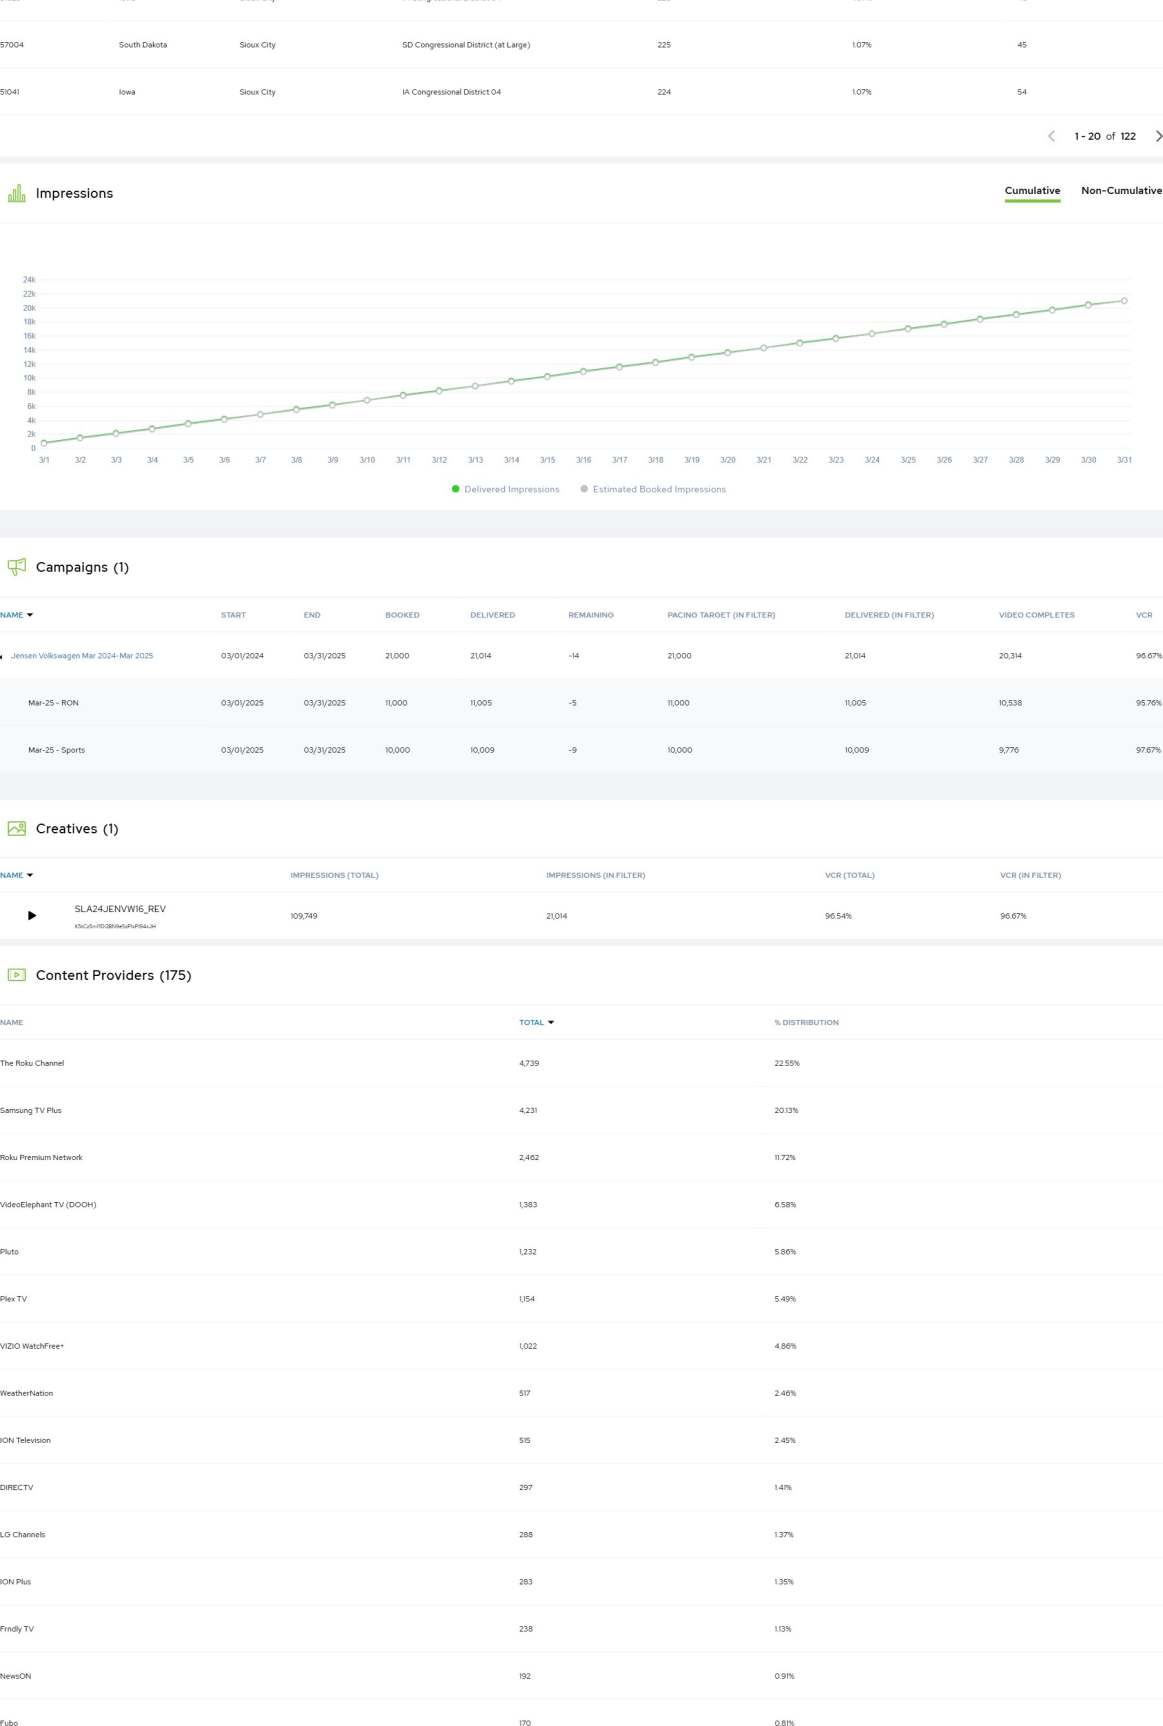
Task: Click the % DISTRIBUTION column header
Action: click(x=806, y=1022)
